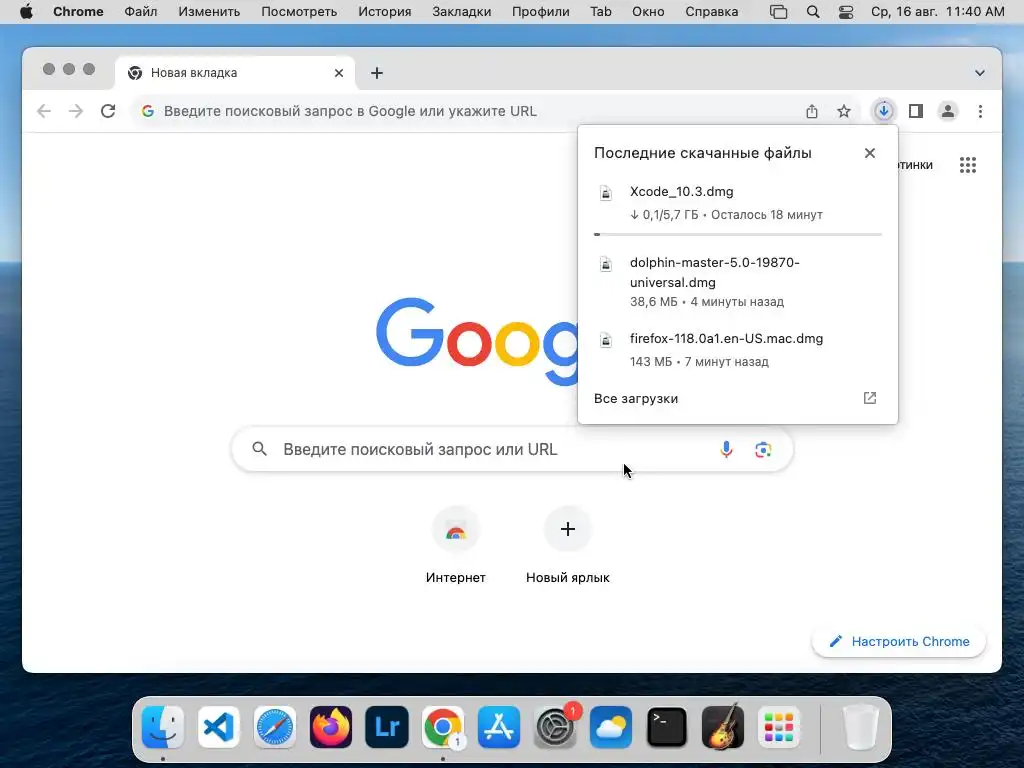Launch Lightroom from the Dock
The height and width of the screenshot is (768, 1024).
(x=387, y=727)
